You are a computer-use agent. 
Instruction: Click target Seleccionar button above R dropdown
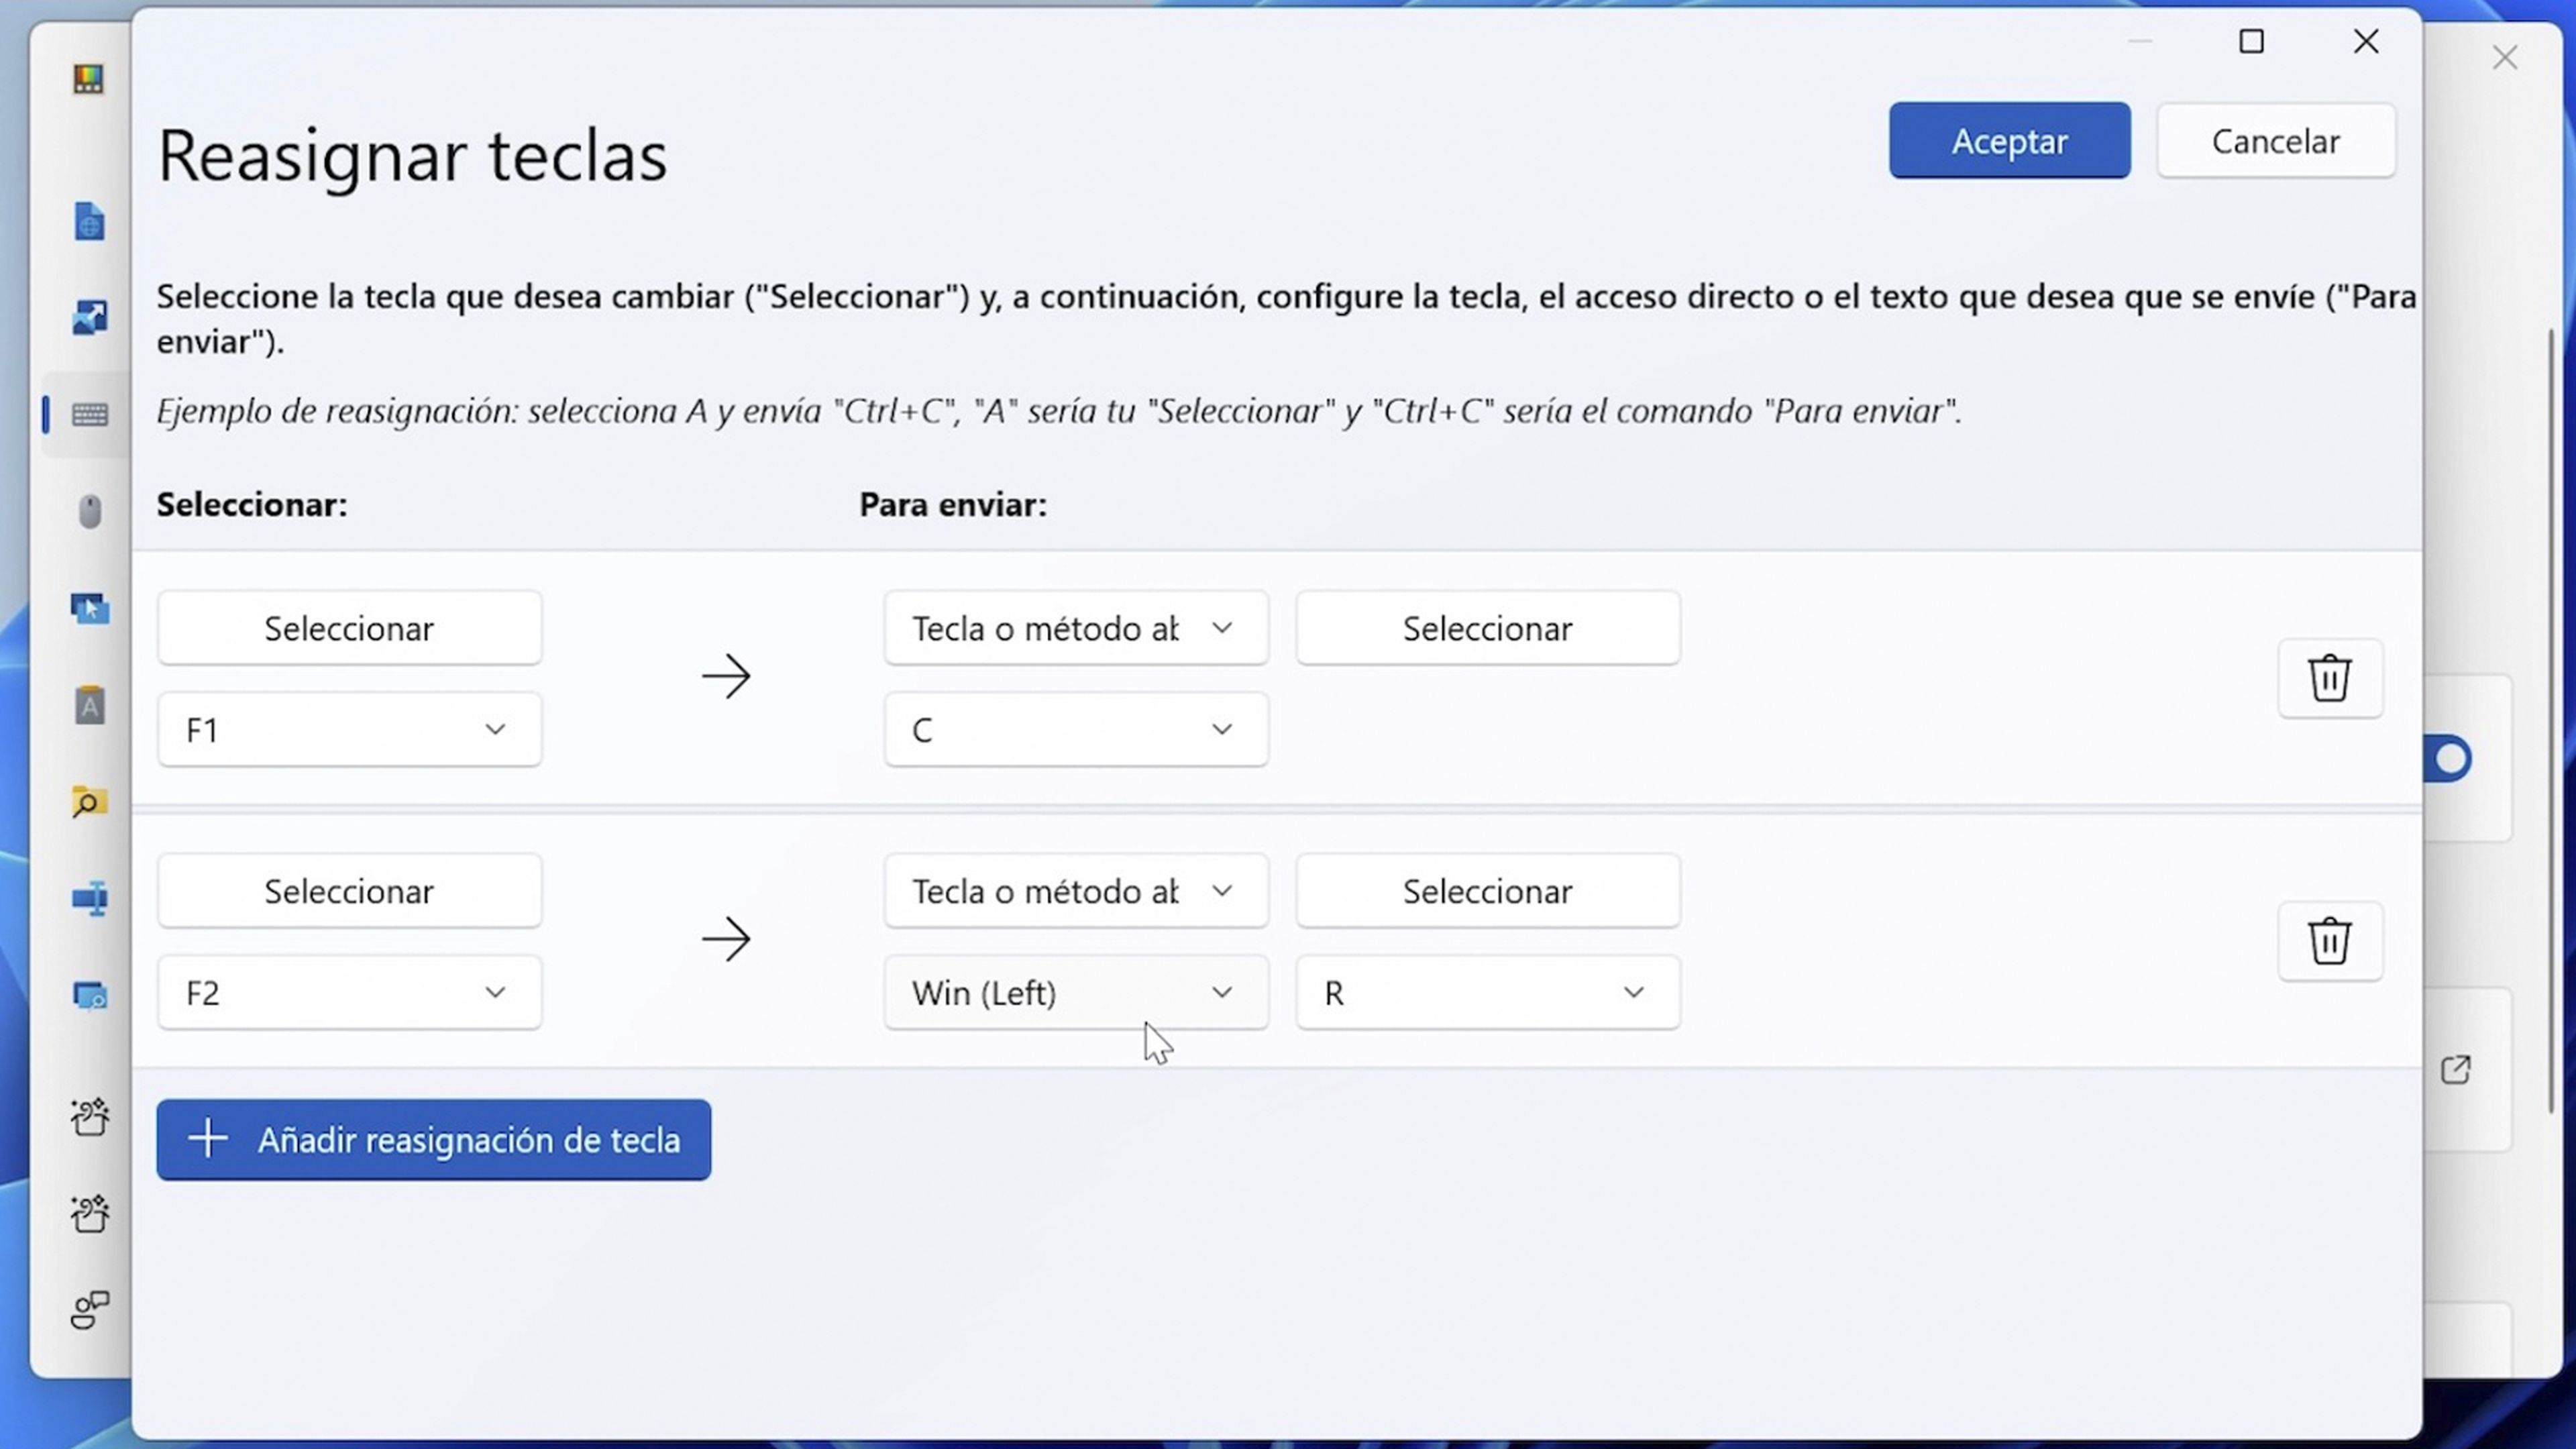pos(1488,891)
